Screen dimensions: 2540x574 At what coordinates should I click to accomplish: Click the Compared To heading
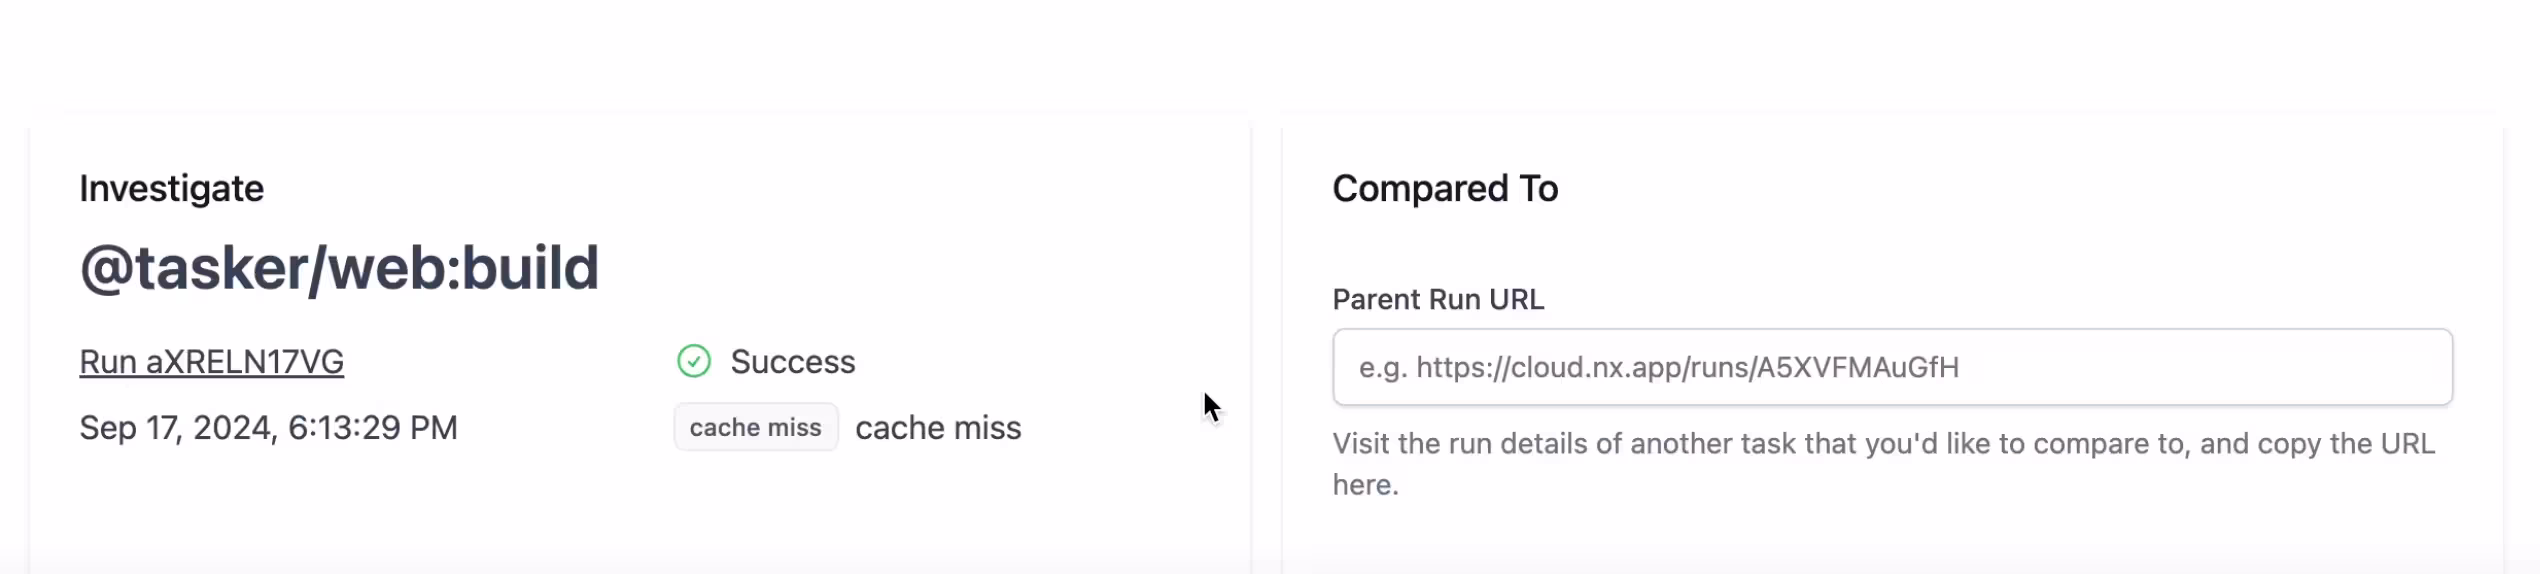[1444, 188]
